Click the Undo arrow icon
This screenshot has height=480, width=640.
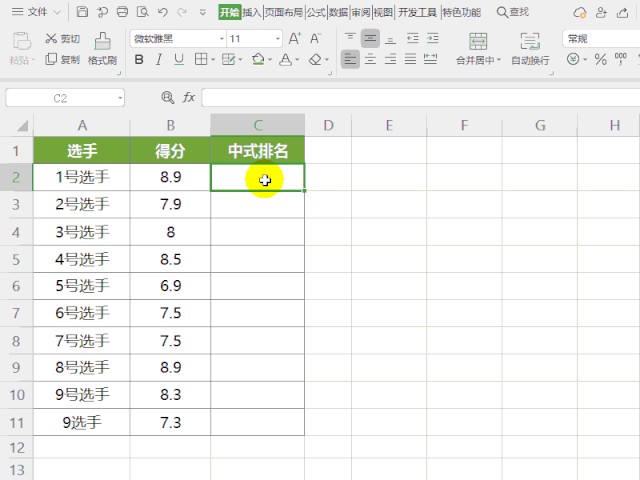coord(162,13)
